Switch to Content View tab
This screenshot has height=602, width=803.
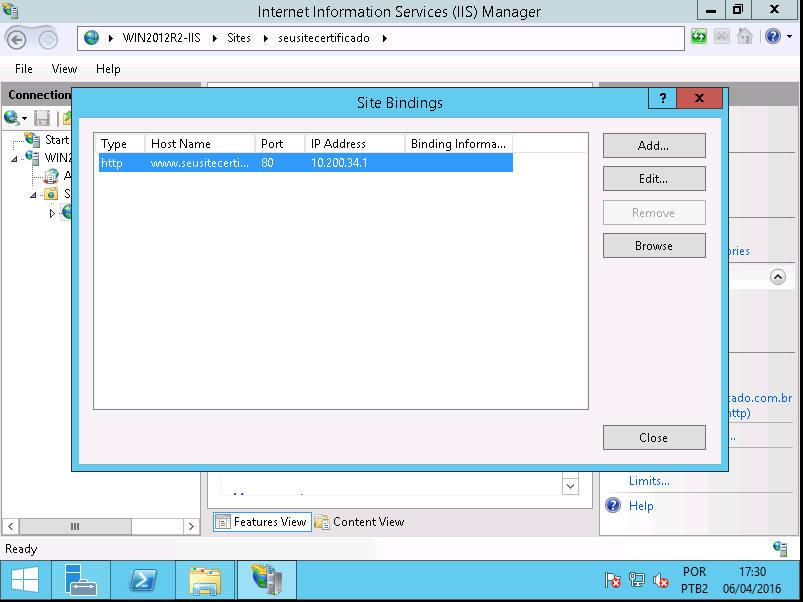coord(360,522)
